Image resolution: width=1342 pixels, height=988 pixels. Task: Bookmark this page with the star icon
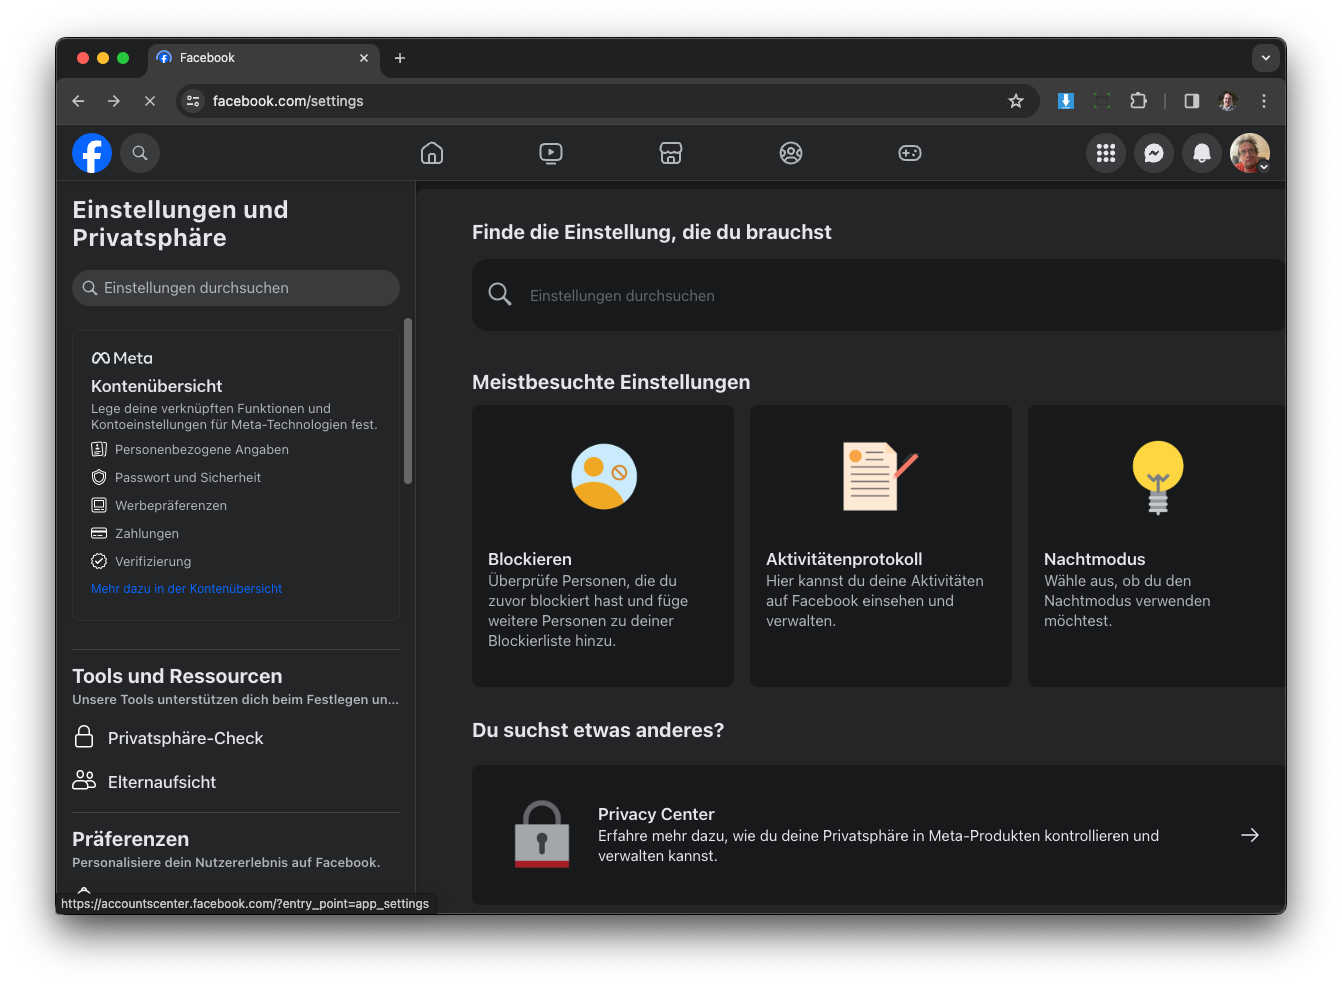pos(1016,101)
